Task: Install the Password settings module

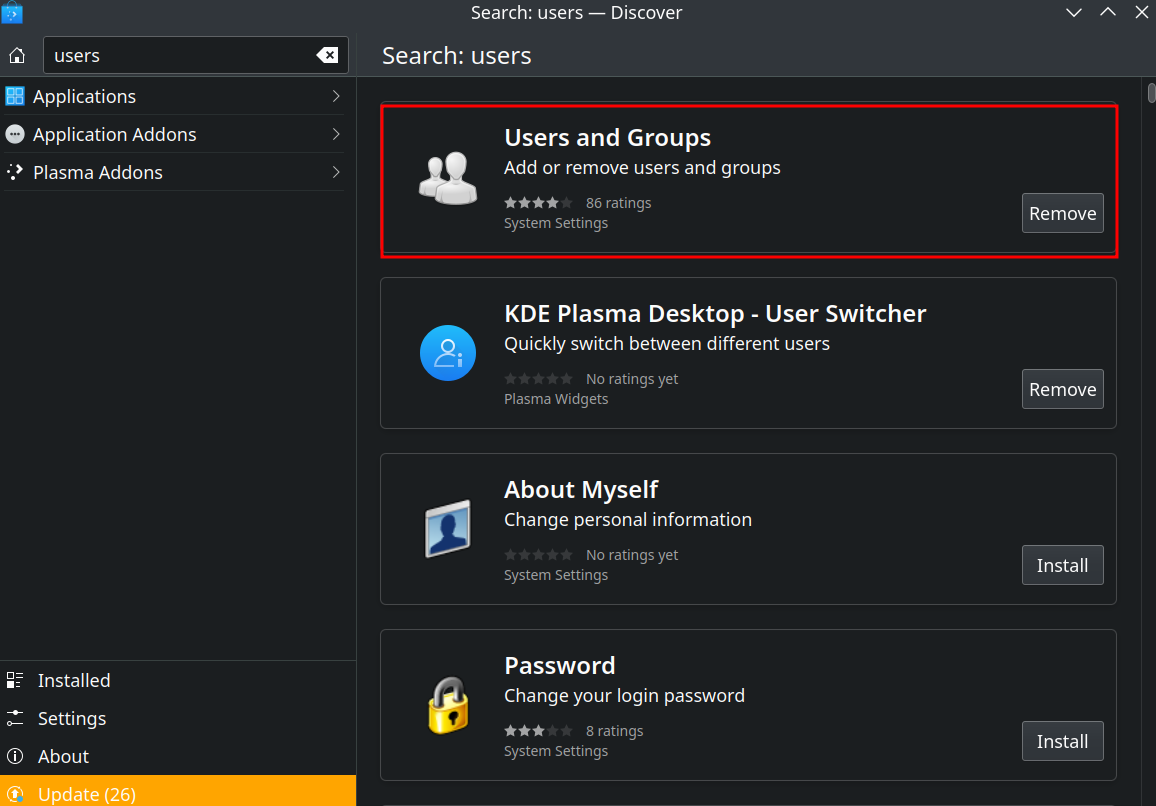Action: [1062, 741]
